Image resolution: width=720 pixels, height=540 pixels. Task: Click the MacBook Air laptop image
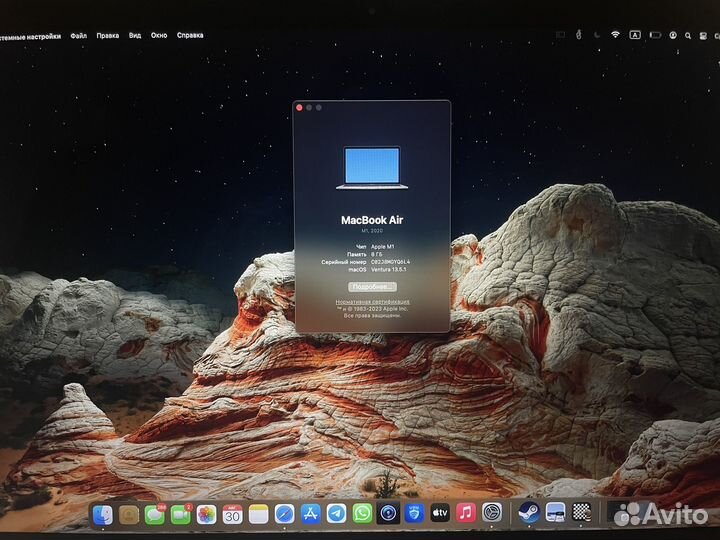(x=372, y=168)
